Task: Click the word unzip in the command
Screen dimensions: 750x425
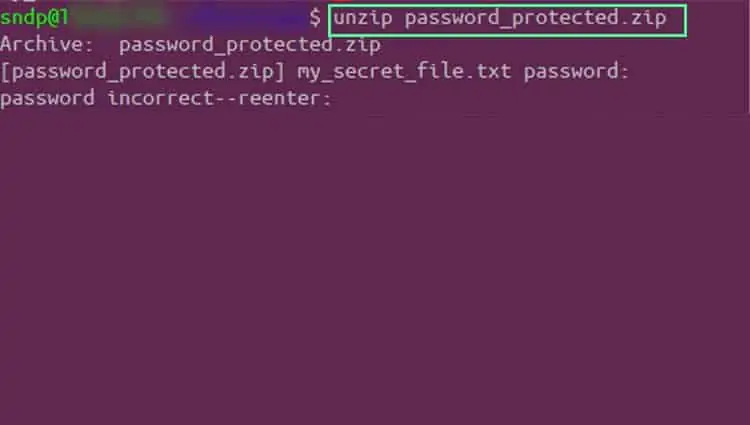Action: point(363,19)
